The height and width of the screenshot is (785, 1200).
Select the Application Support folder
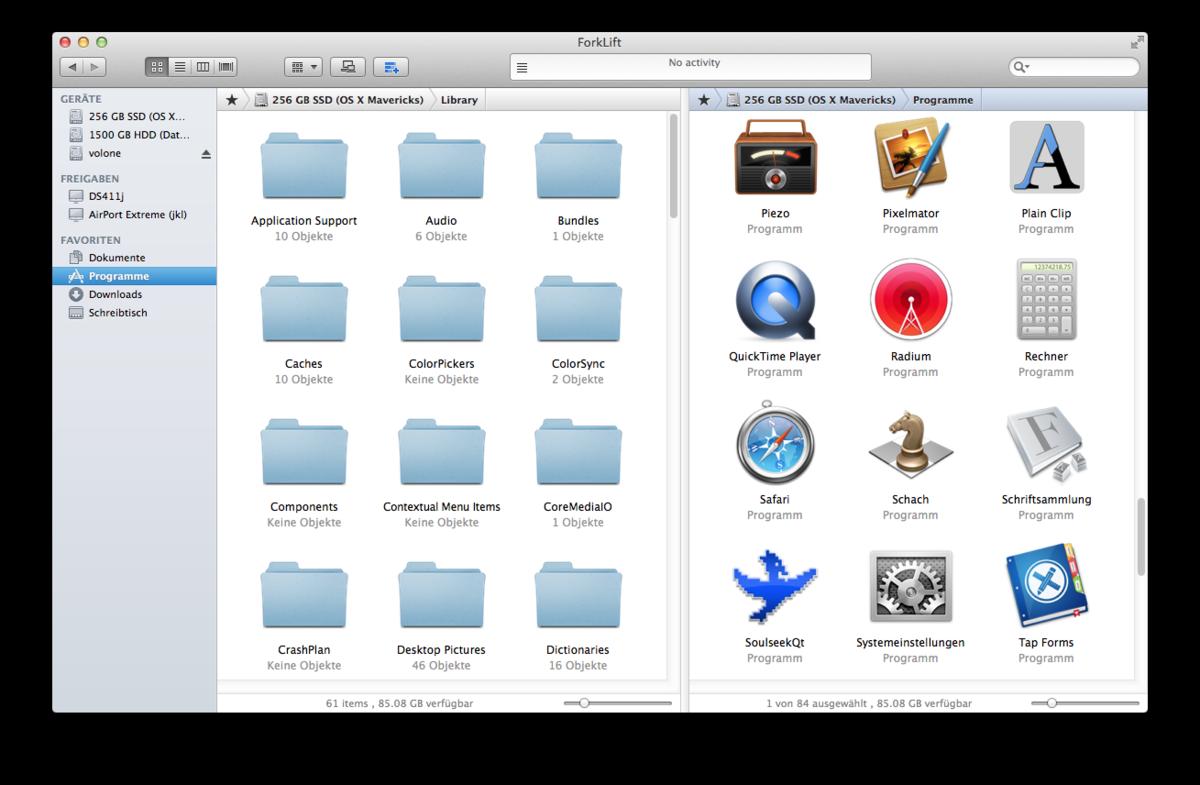304,165
